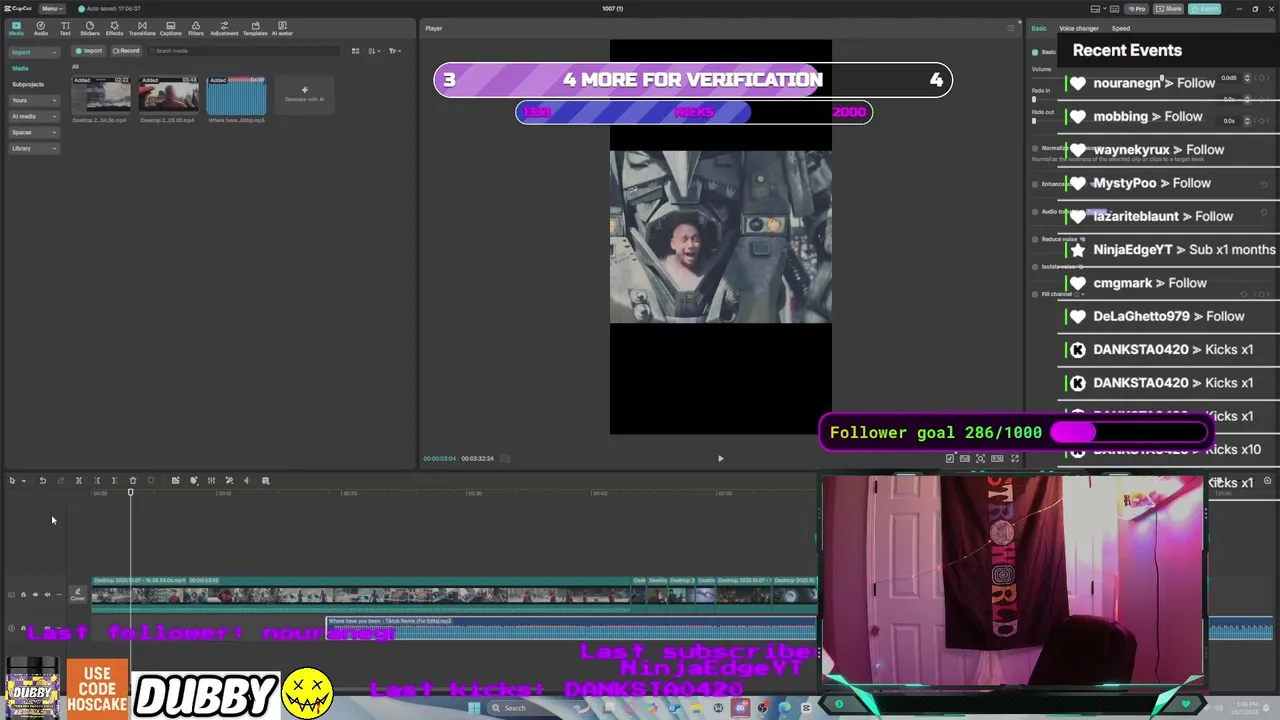Open the Effects panel icon
This screenshot has height=720, width=1280.
pos(114,28)
